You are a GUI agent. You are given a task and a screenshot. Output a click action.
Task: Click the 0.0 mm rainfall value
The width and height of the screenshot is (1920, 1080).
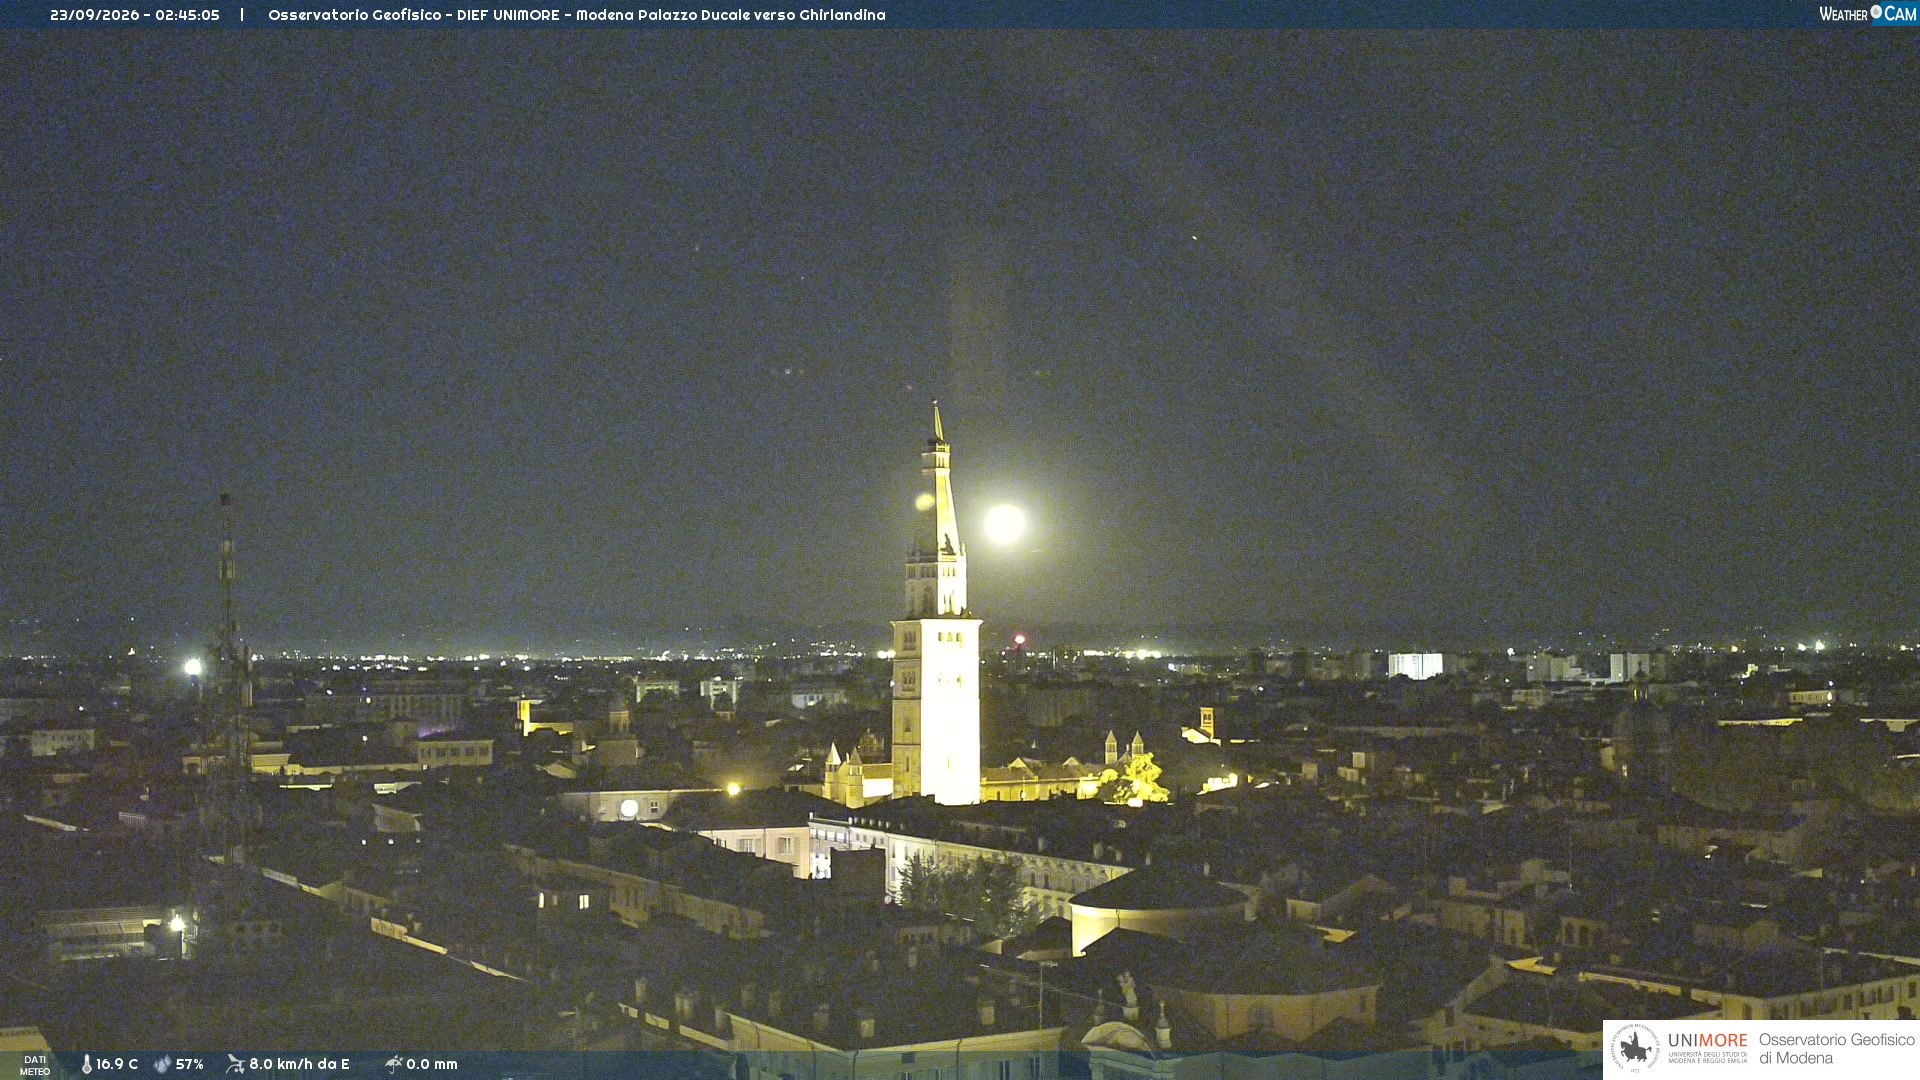pyautogui.click(x=432, y=1064)
